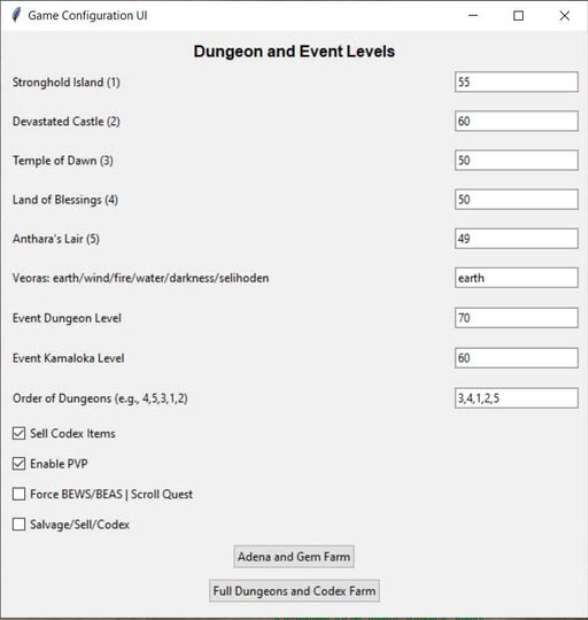
Task: Close the Game Configuration UI window
Action: 564,15
